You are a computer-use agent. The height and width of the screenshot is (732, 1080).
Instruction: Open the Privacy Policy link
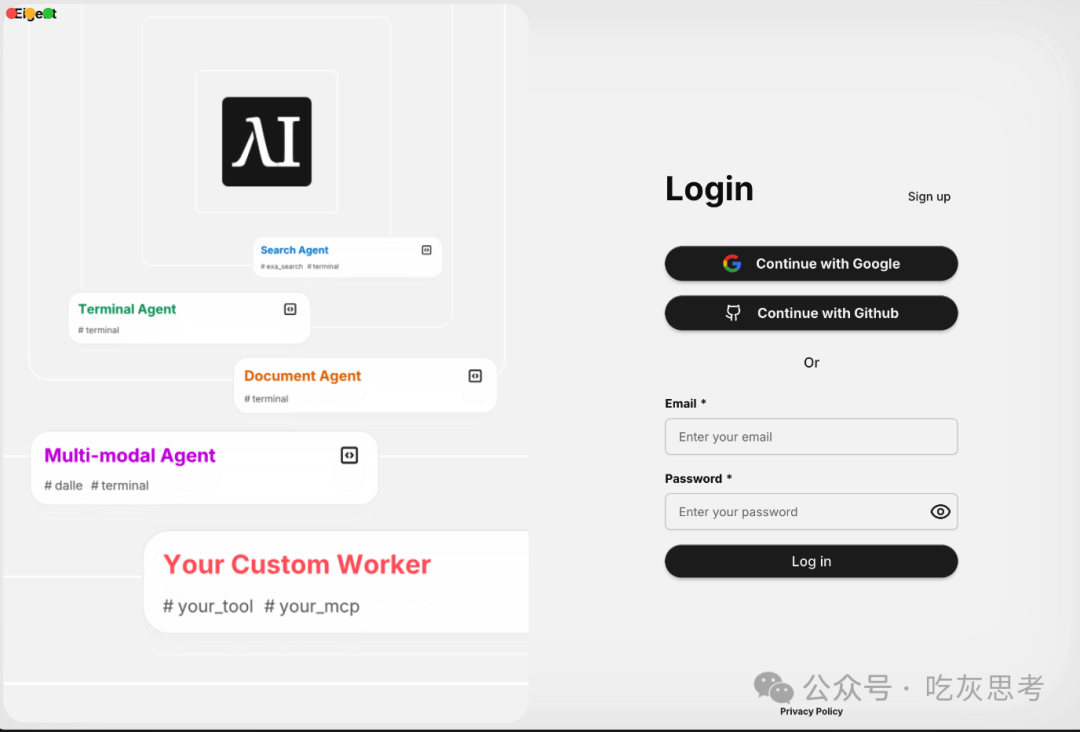[x=811, y=711]
